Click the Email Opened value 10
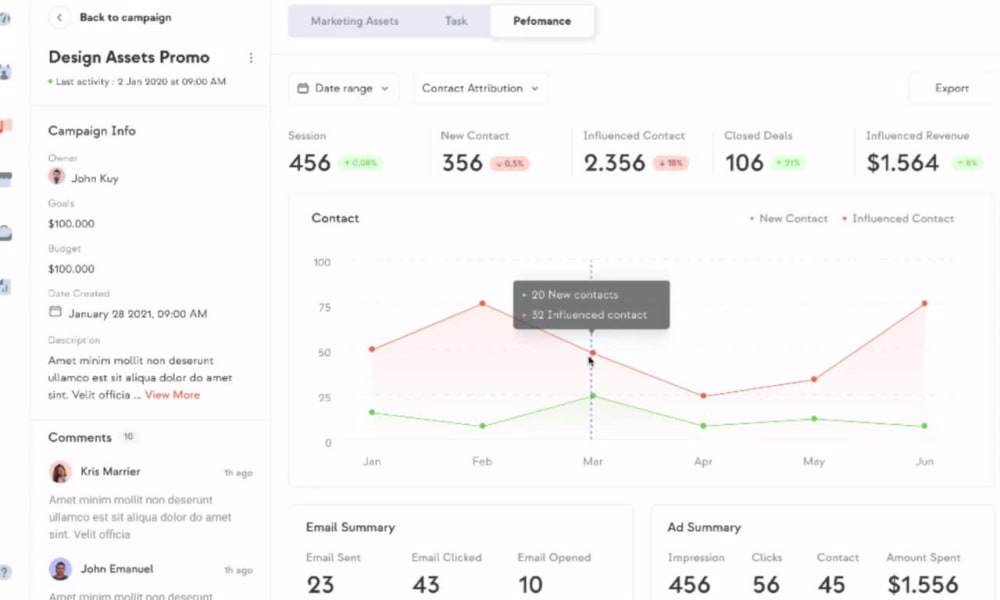 pyautogui.click(x=531, y=585)
